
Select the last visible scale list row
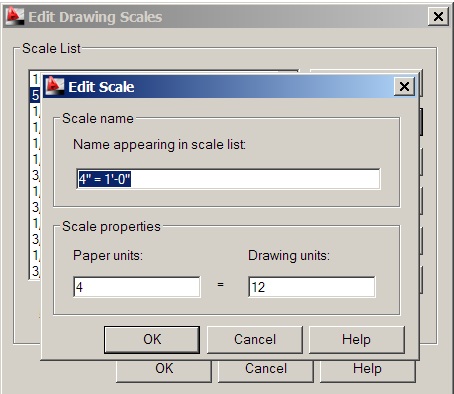tap(35, 271)
